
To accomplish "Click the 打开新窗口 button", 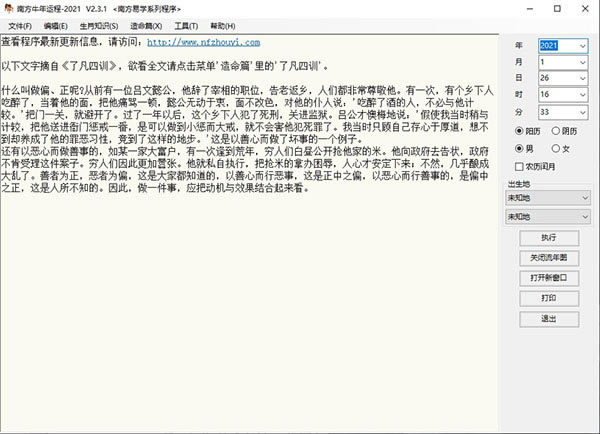I will click(x=549, y=278).
